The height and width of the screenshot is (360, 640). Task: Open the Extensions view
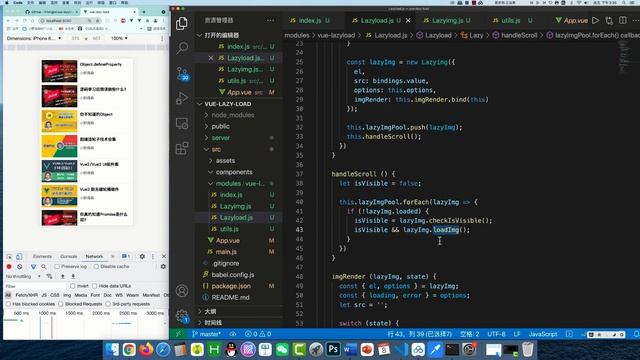coord(182,148)
